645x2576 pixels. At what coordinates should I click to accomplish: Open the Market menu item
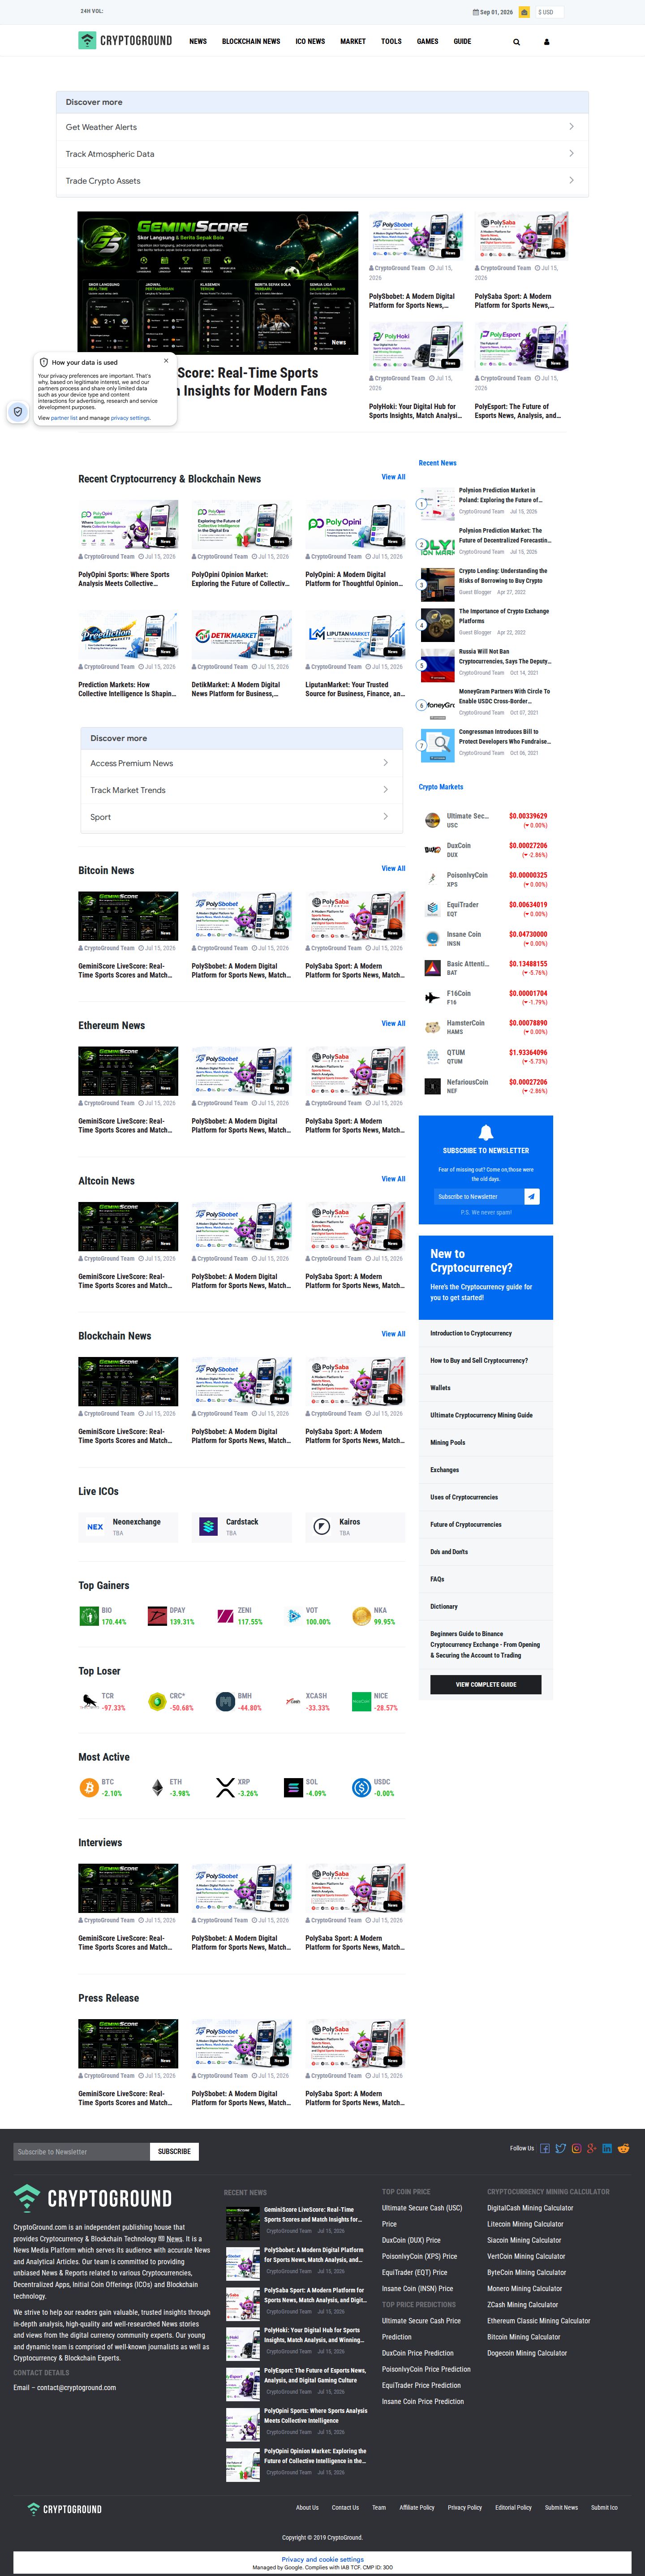tap(353, 41)
